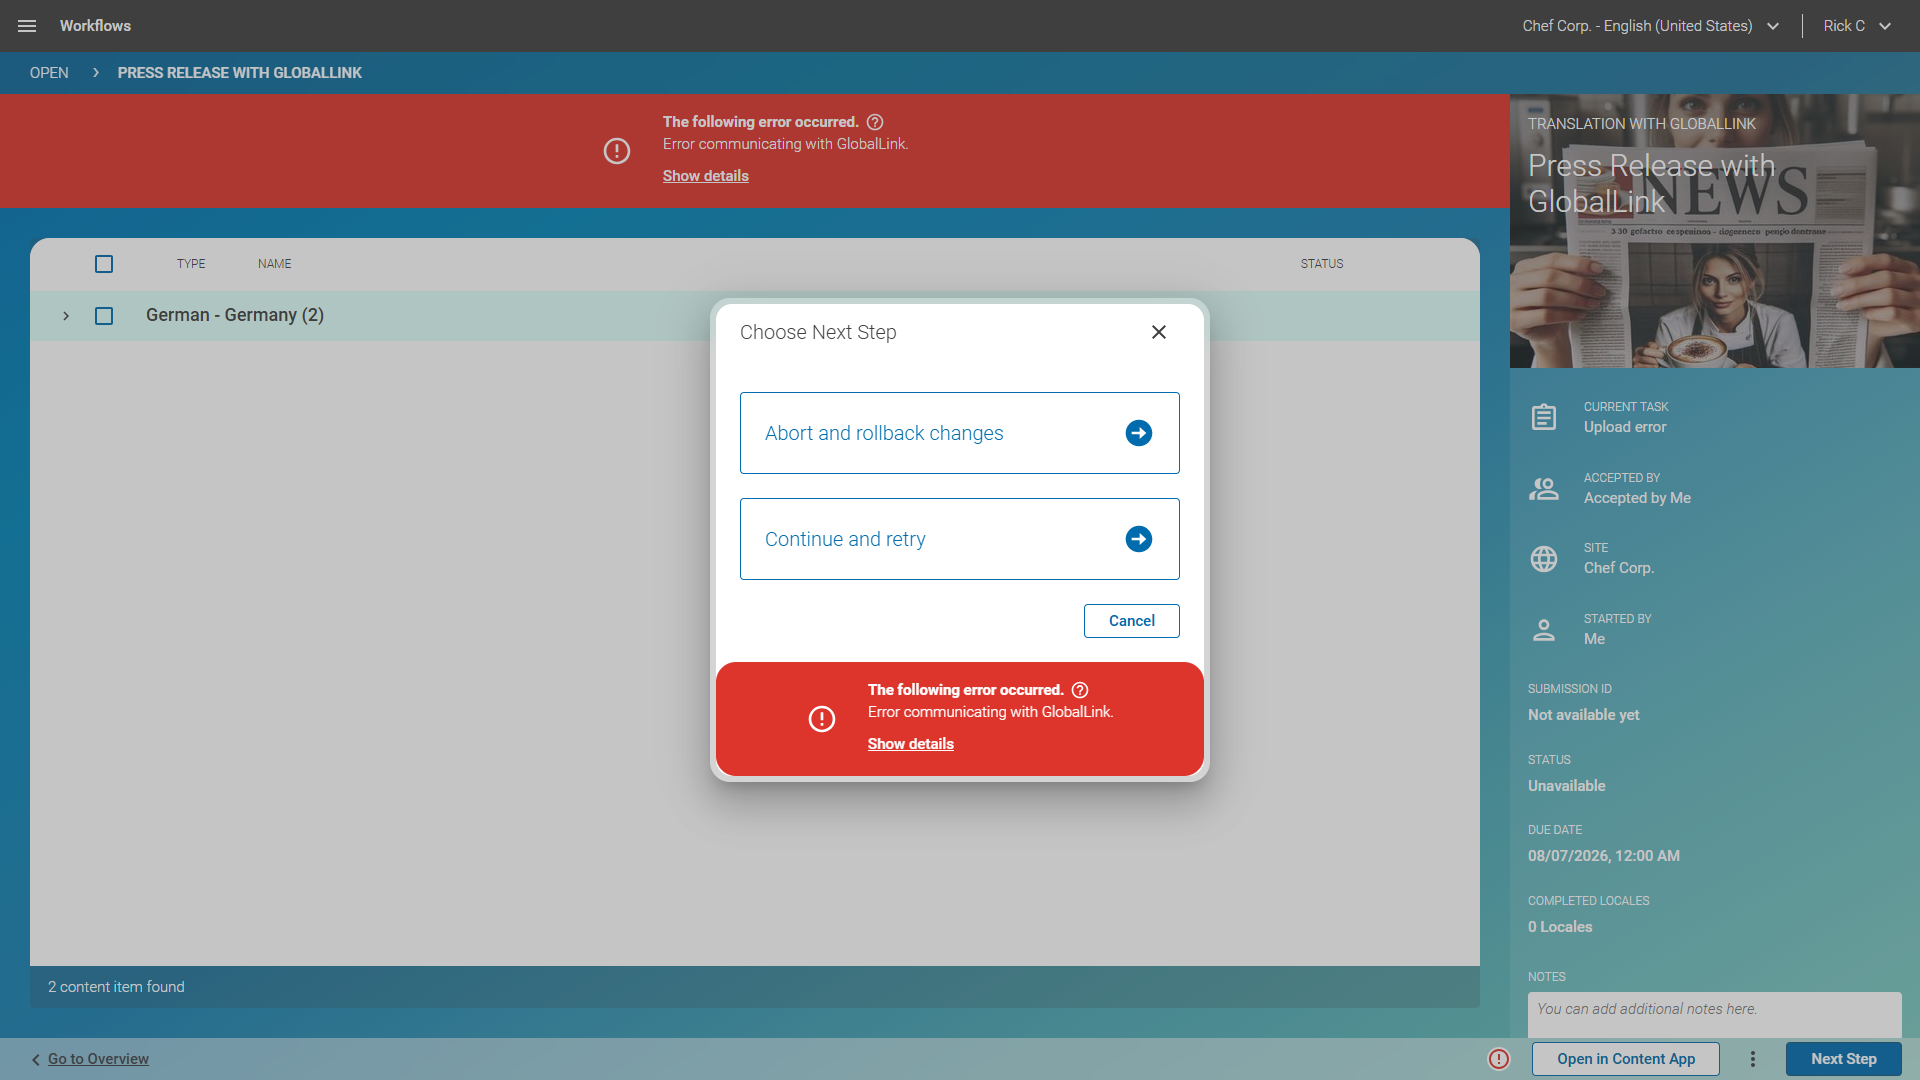Click the 'Not available yet' submission ID value

1584,715
